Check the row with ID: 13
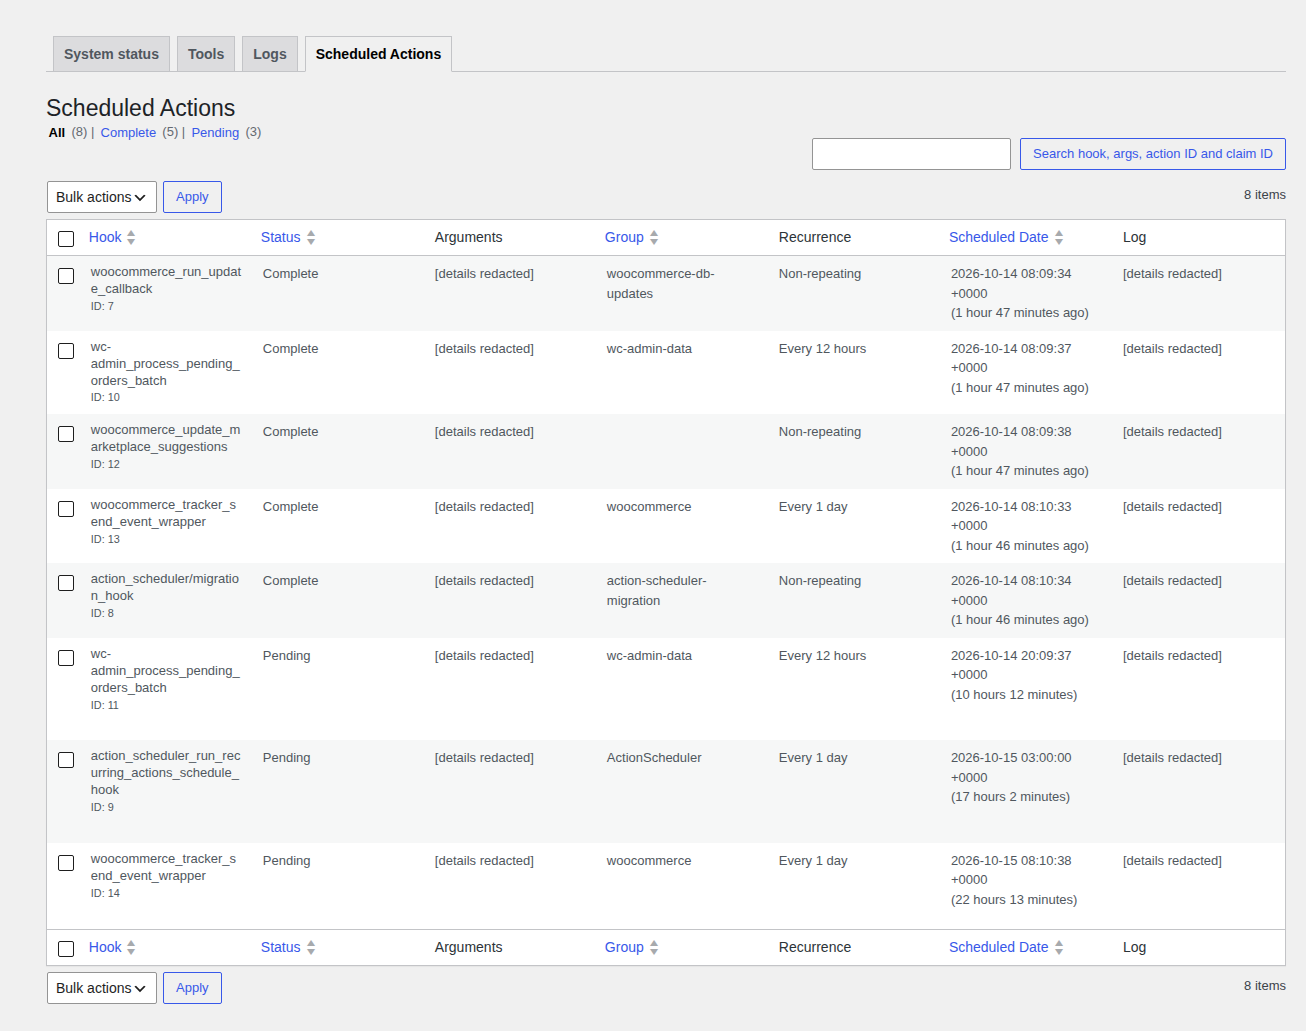This screenshot has width=1306, height=1031. pyautogui.click(x=66, y=509)
